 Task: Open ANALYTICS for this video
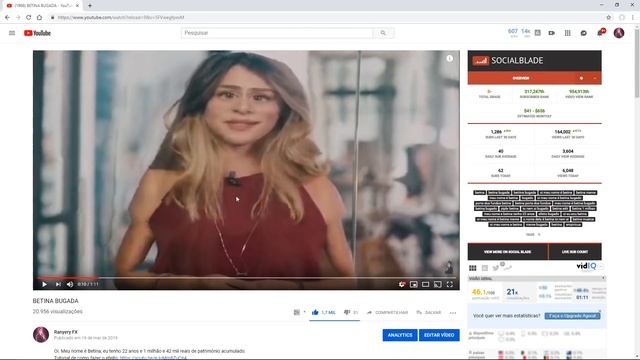coord(400,335)
